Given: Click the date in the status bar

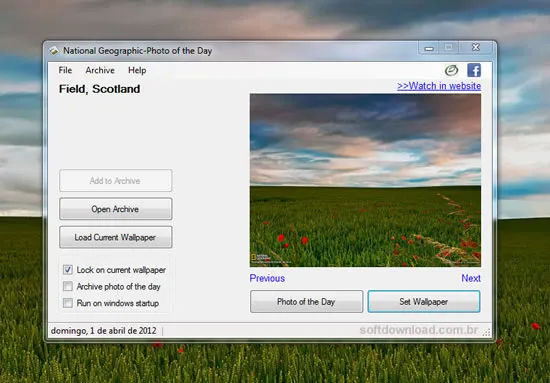Looking at the screenshot, I should tap(103, 331).
